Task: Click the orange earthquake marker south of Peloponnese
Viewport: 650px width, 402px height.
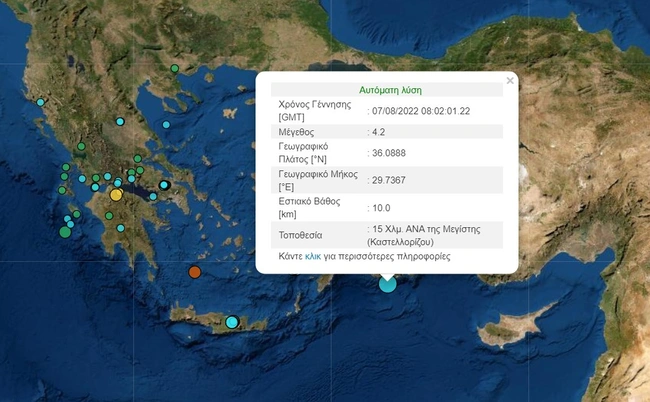Action: coord(195,272)
